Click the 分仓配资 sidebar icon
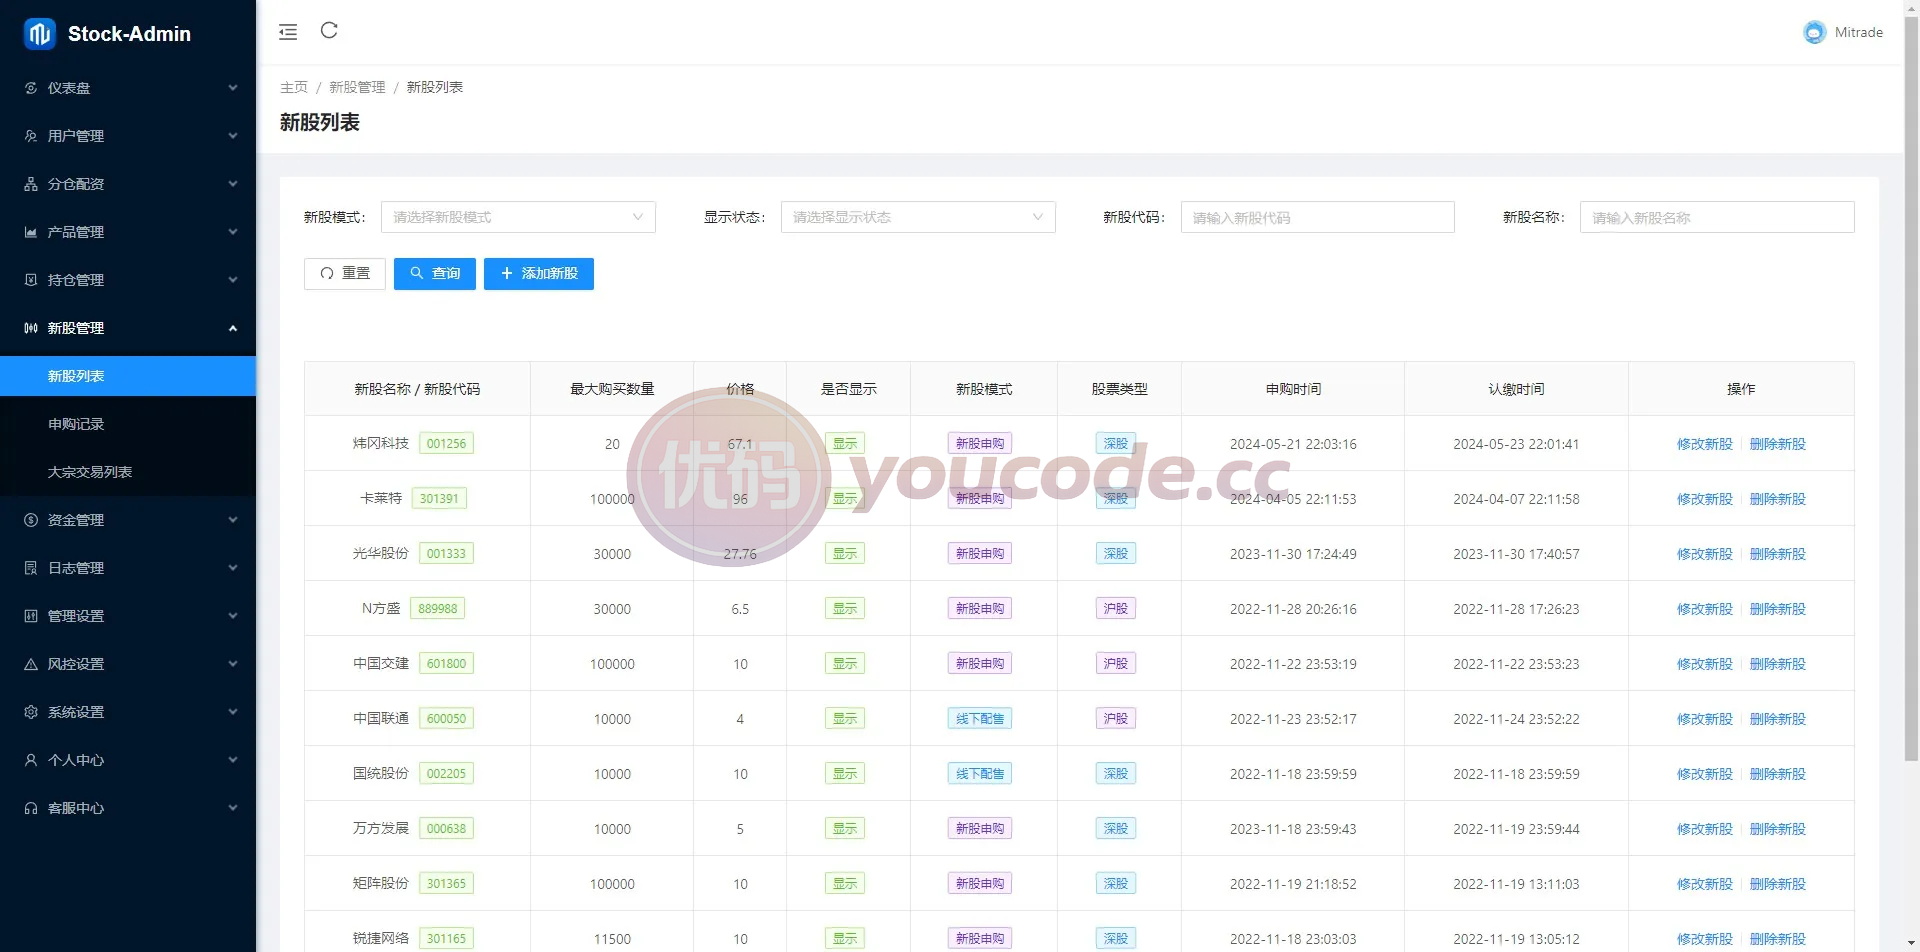 [31, 184]
